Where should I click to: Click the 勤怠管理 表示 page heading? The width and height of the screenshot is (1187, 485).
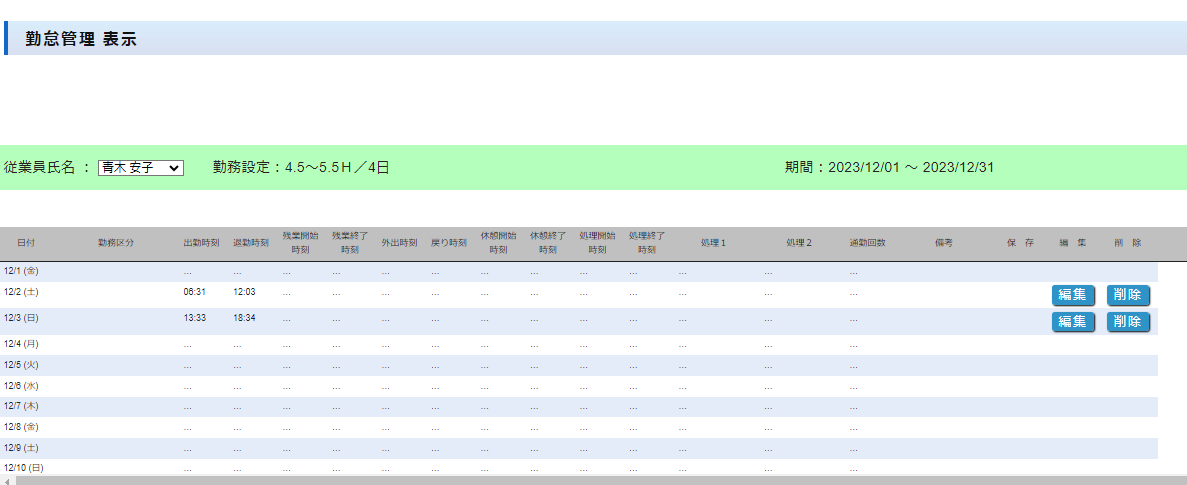(81, 39)
